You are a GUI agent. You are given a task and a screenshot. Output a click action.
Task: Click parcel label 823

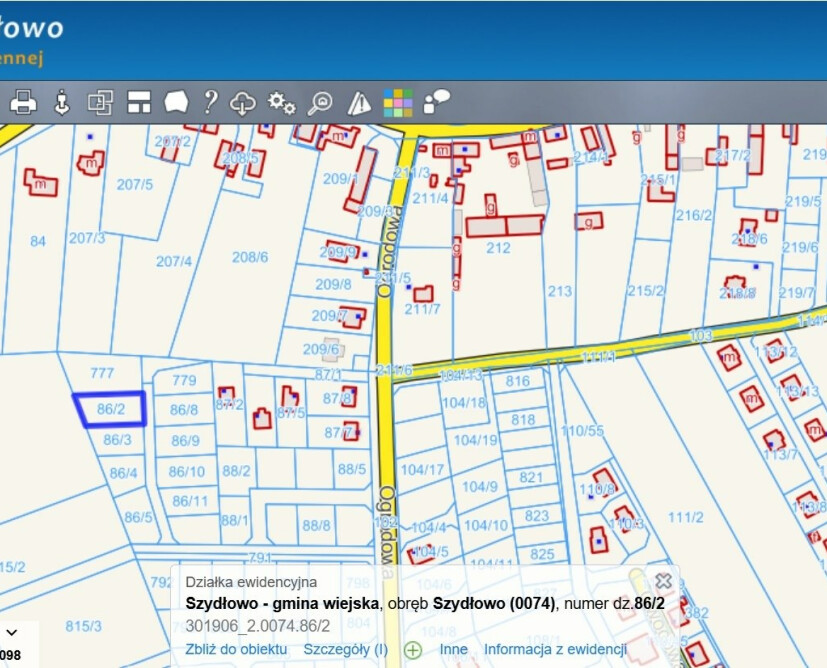point(537,516)
